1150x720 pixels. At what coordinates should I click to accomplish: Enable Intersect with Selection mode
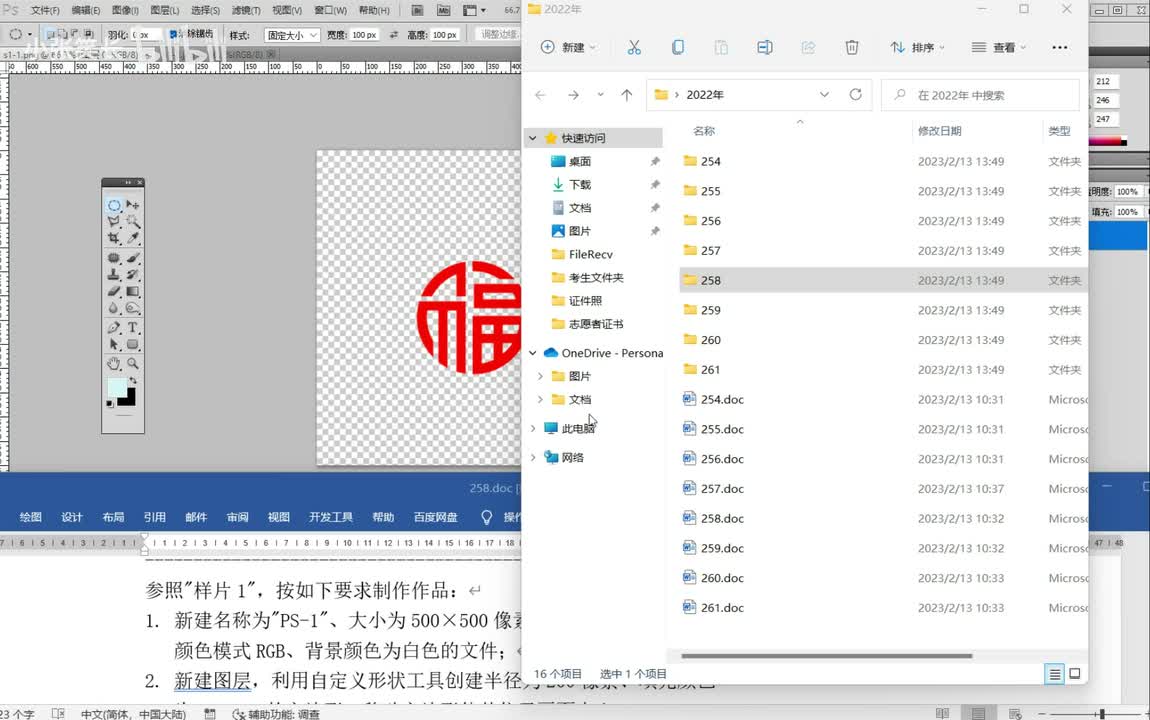[88, 34]
